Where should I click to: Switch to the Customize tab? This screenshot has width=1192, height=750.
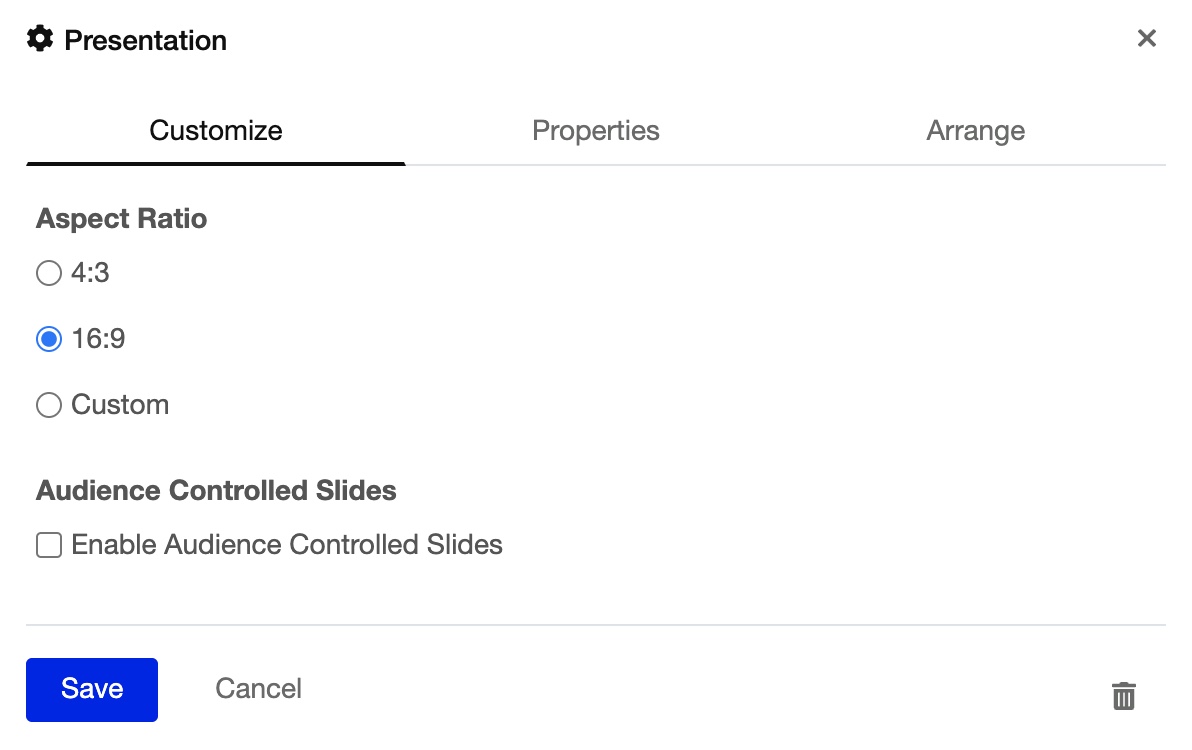(216, 131)
